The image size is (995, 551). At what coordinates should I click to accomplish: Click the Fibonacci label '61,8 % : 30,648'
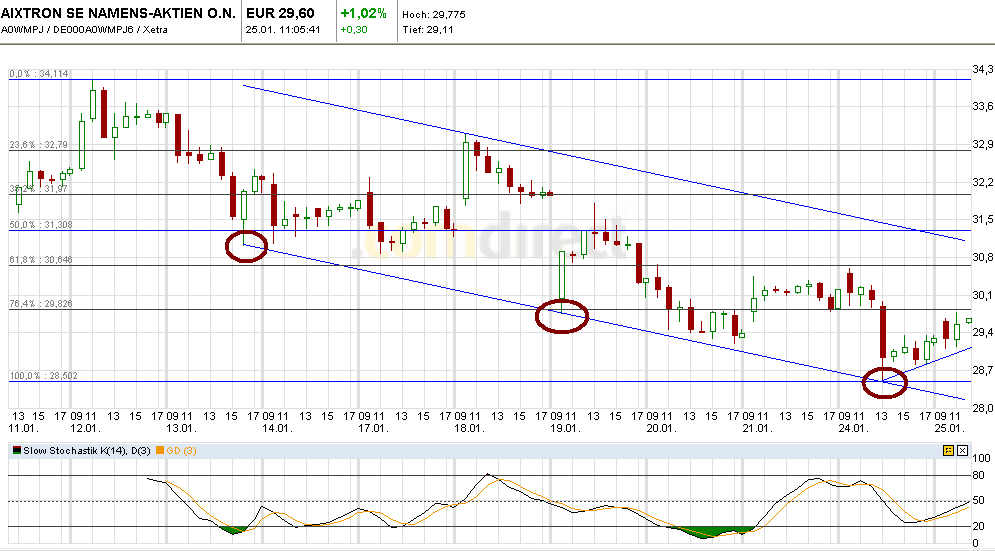click(41, 260)
